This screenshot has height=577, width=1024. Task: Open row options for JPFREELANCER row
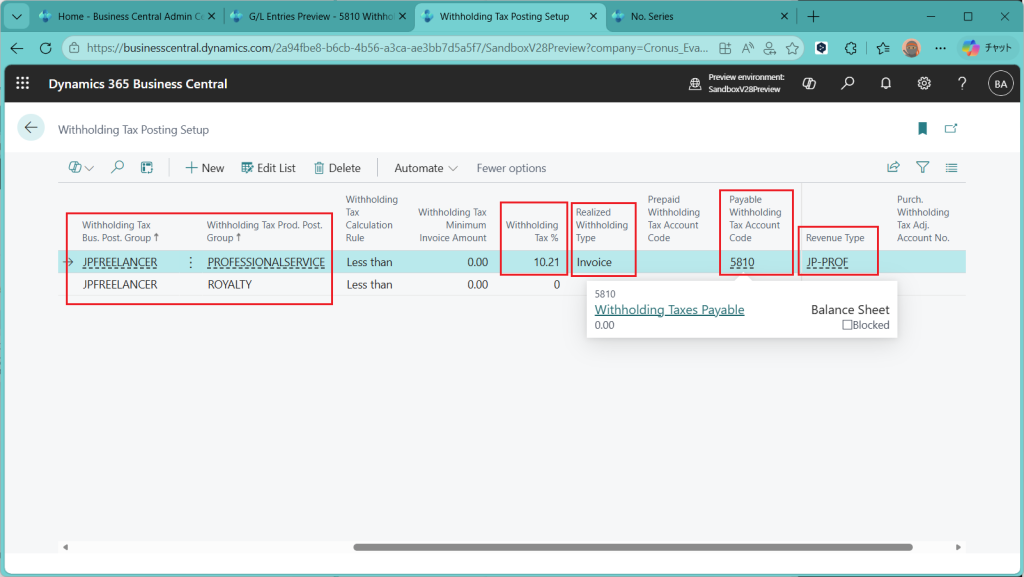pyautogui.click(x=191, y=263)
